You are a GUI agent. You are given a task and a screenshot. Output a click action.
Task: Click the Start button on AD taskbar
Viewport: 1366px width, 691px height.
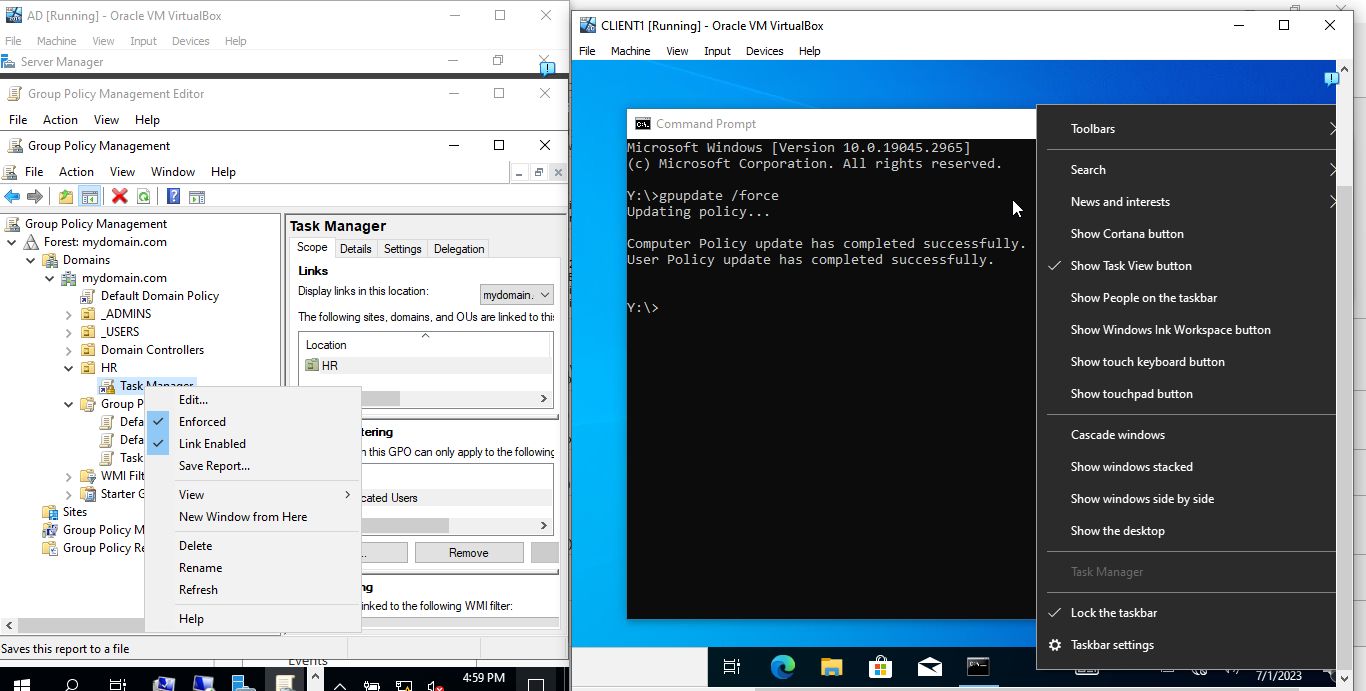tap(20, 684)
